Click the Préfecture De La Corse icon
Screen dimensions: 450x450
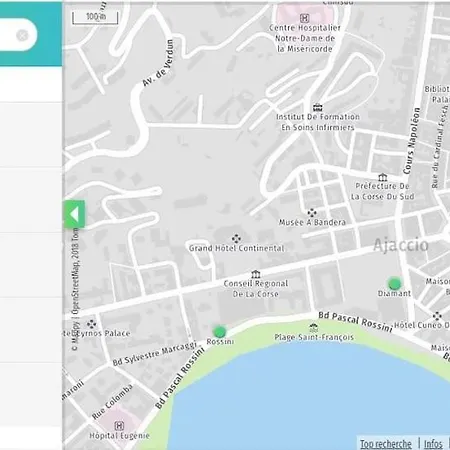tap(383, 177)
